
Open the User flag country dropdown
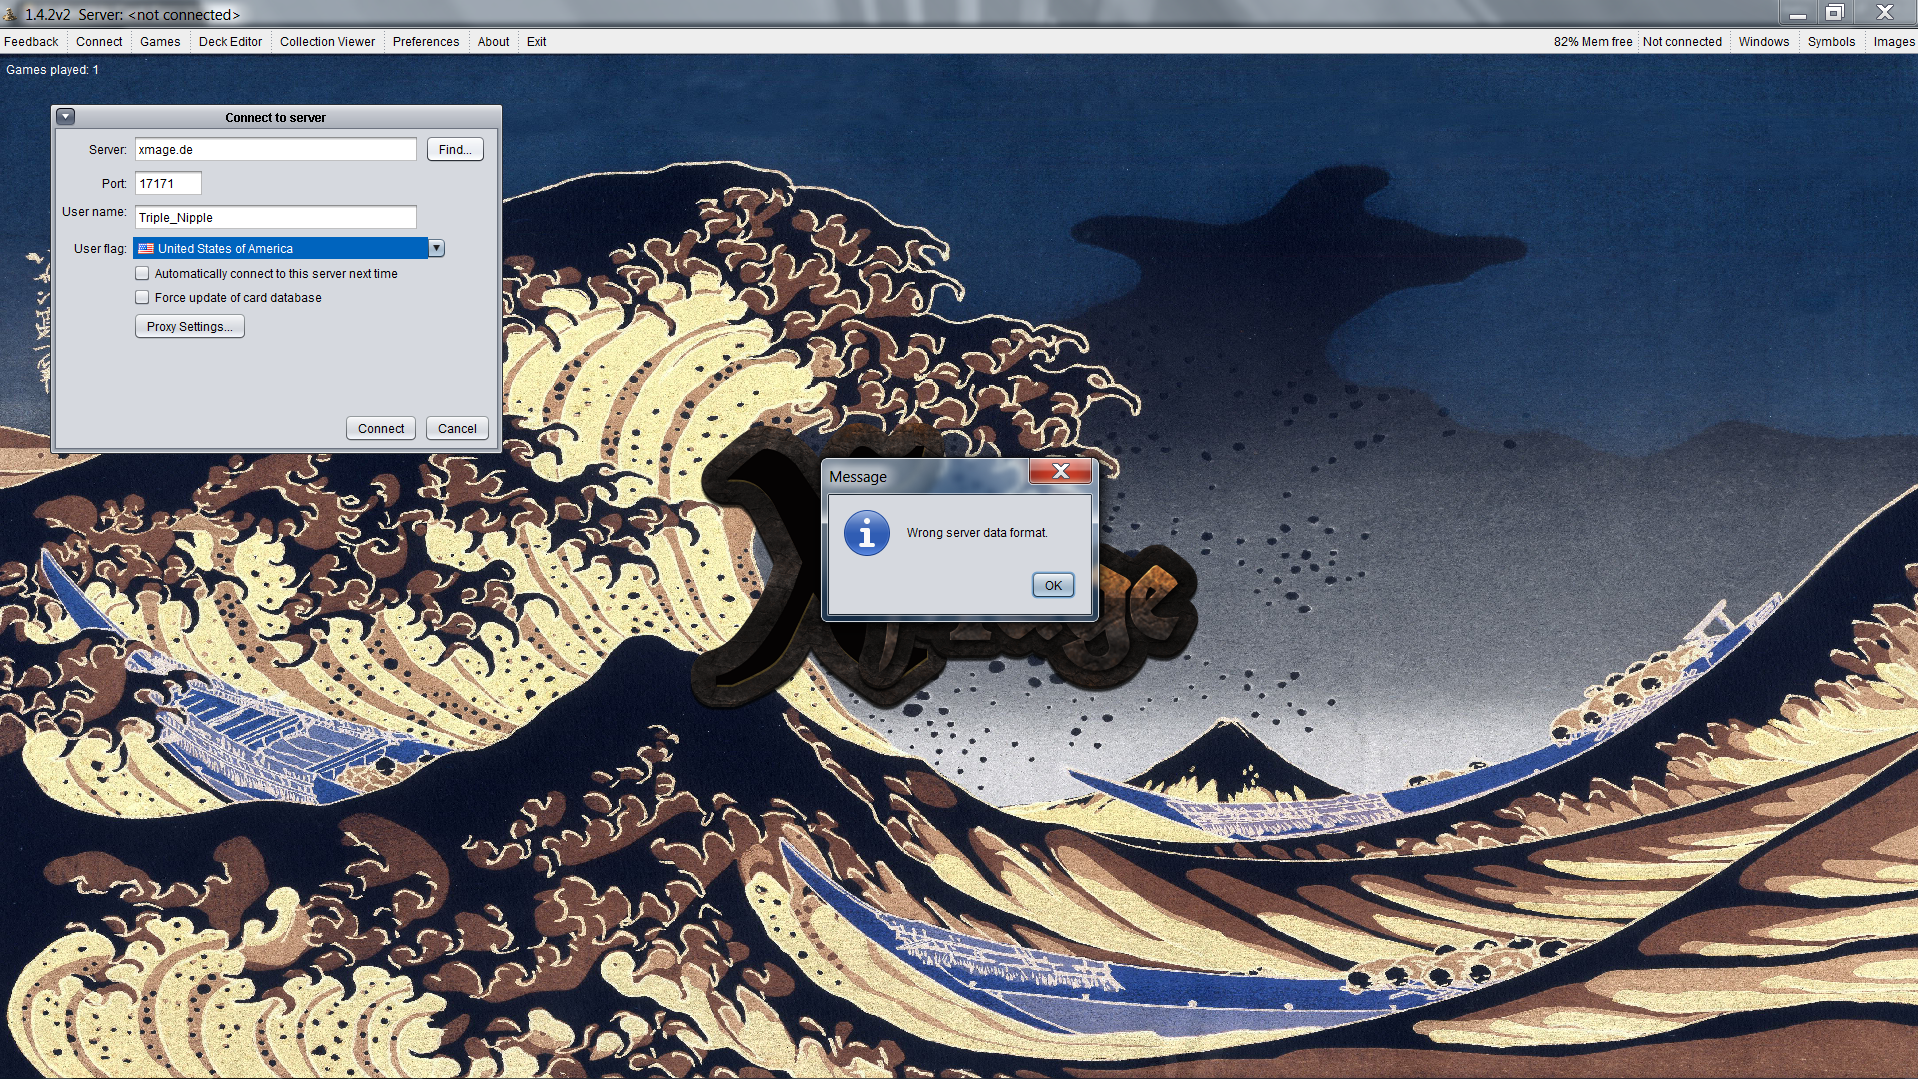(x=288, y=248)
